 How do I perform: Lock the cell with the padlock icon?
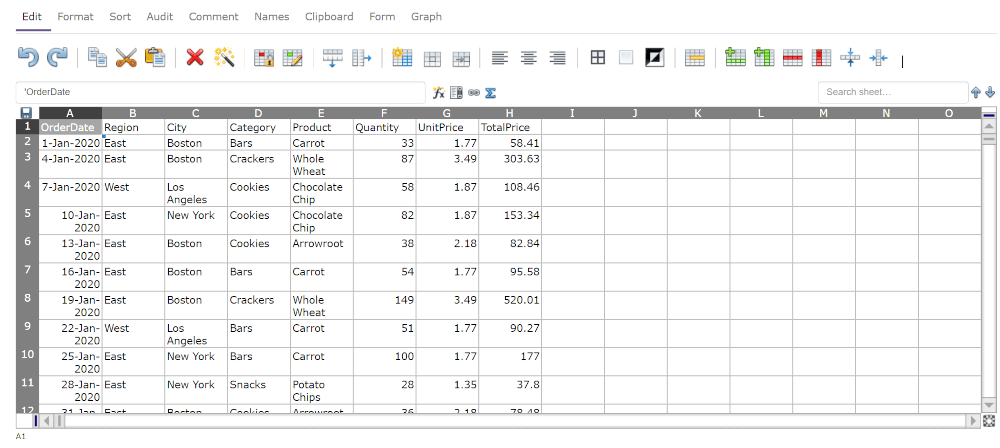point(264,58)
